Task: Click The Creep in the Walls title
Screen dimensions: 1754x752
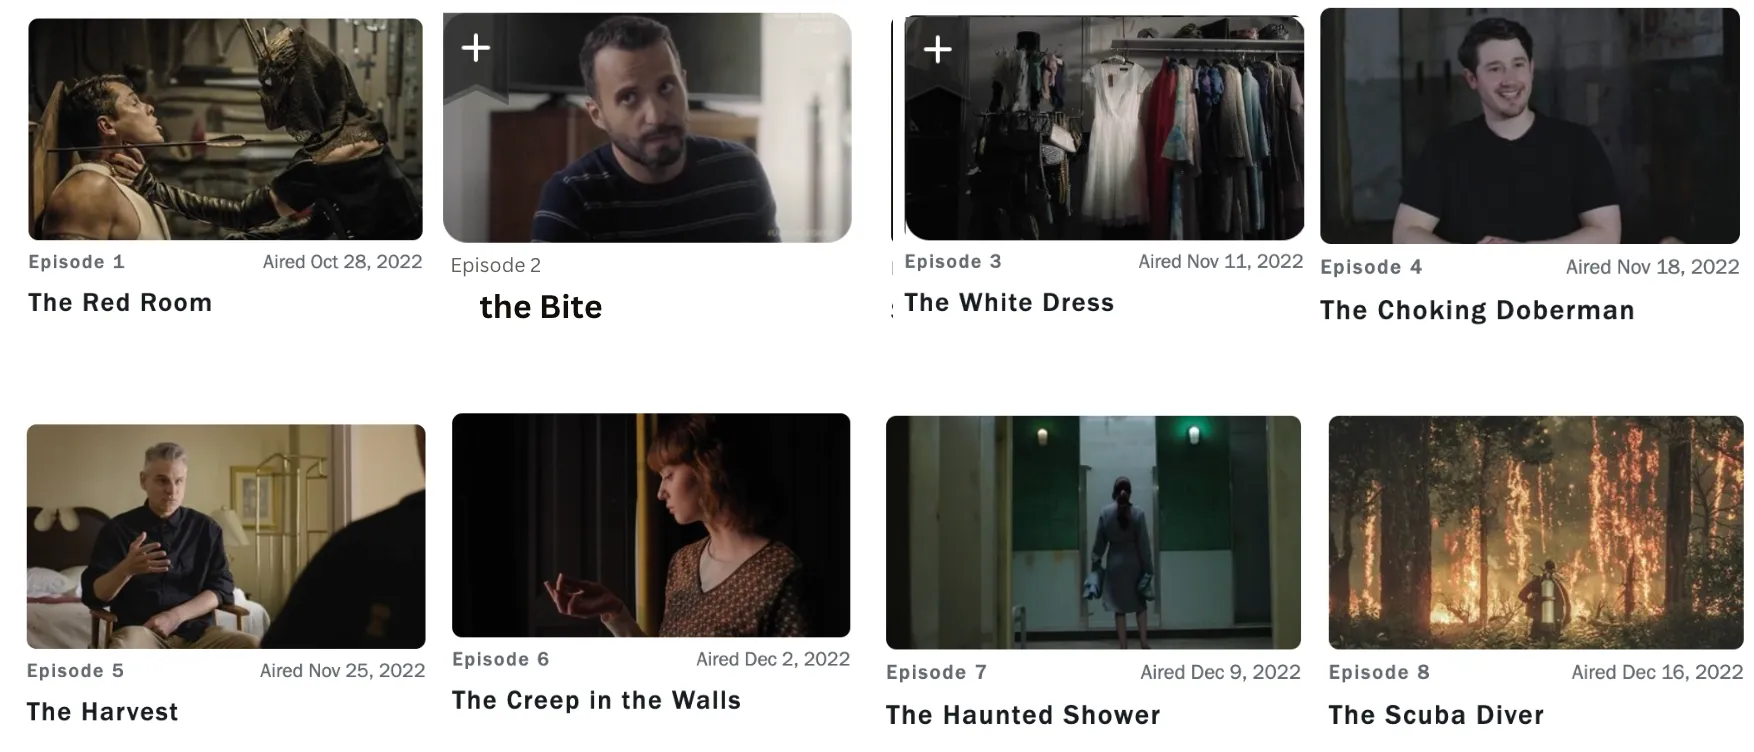Action: (x=596, y=700)
